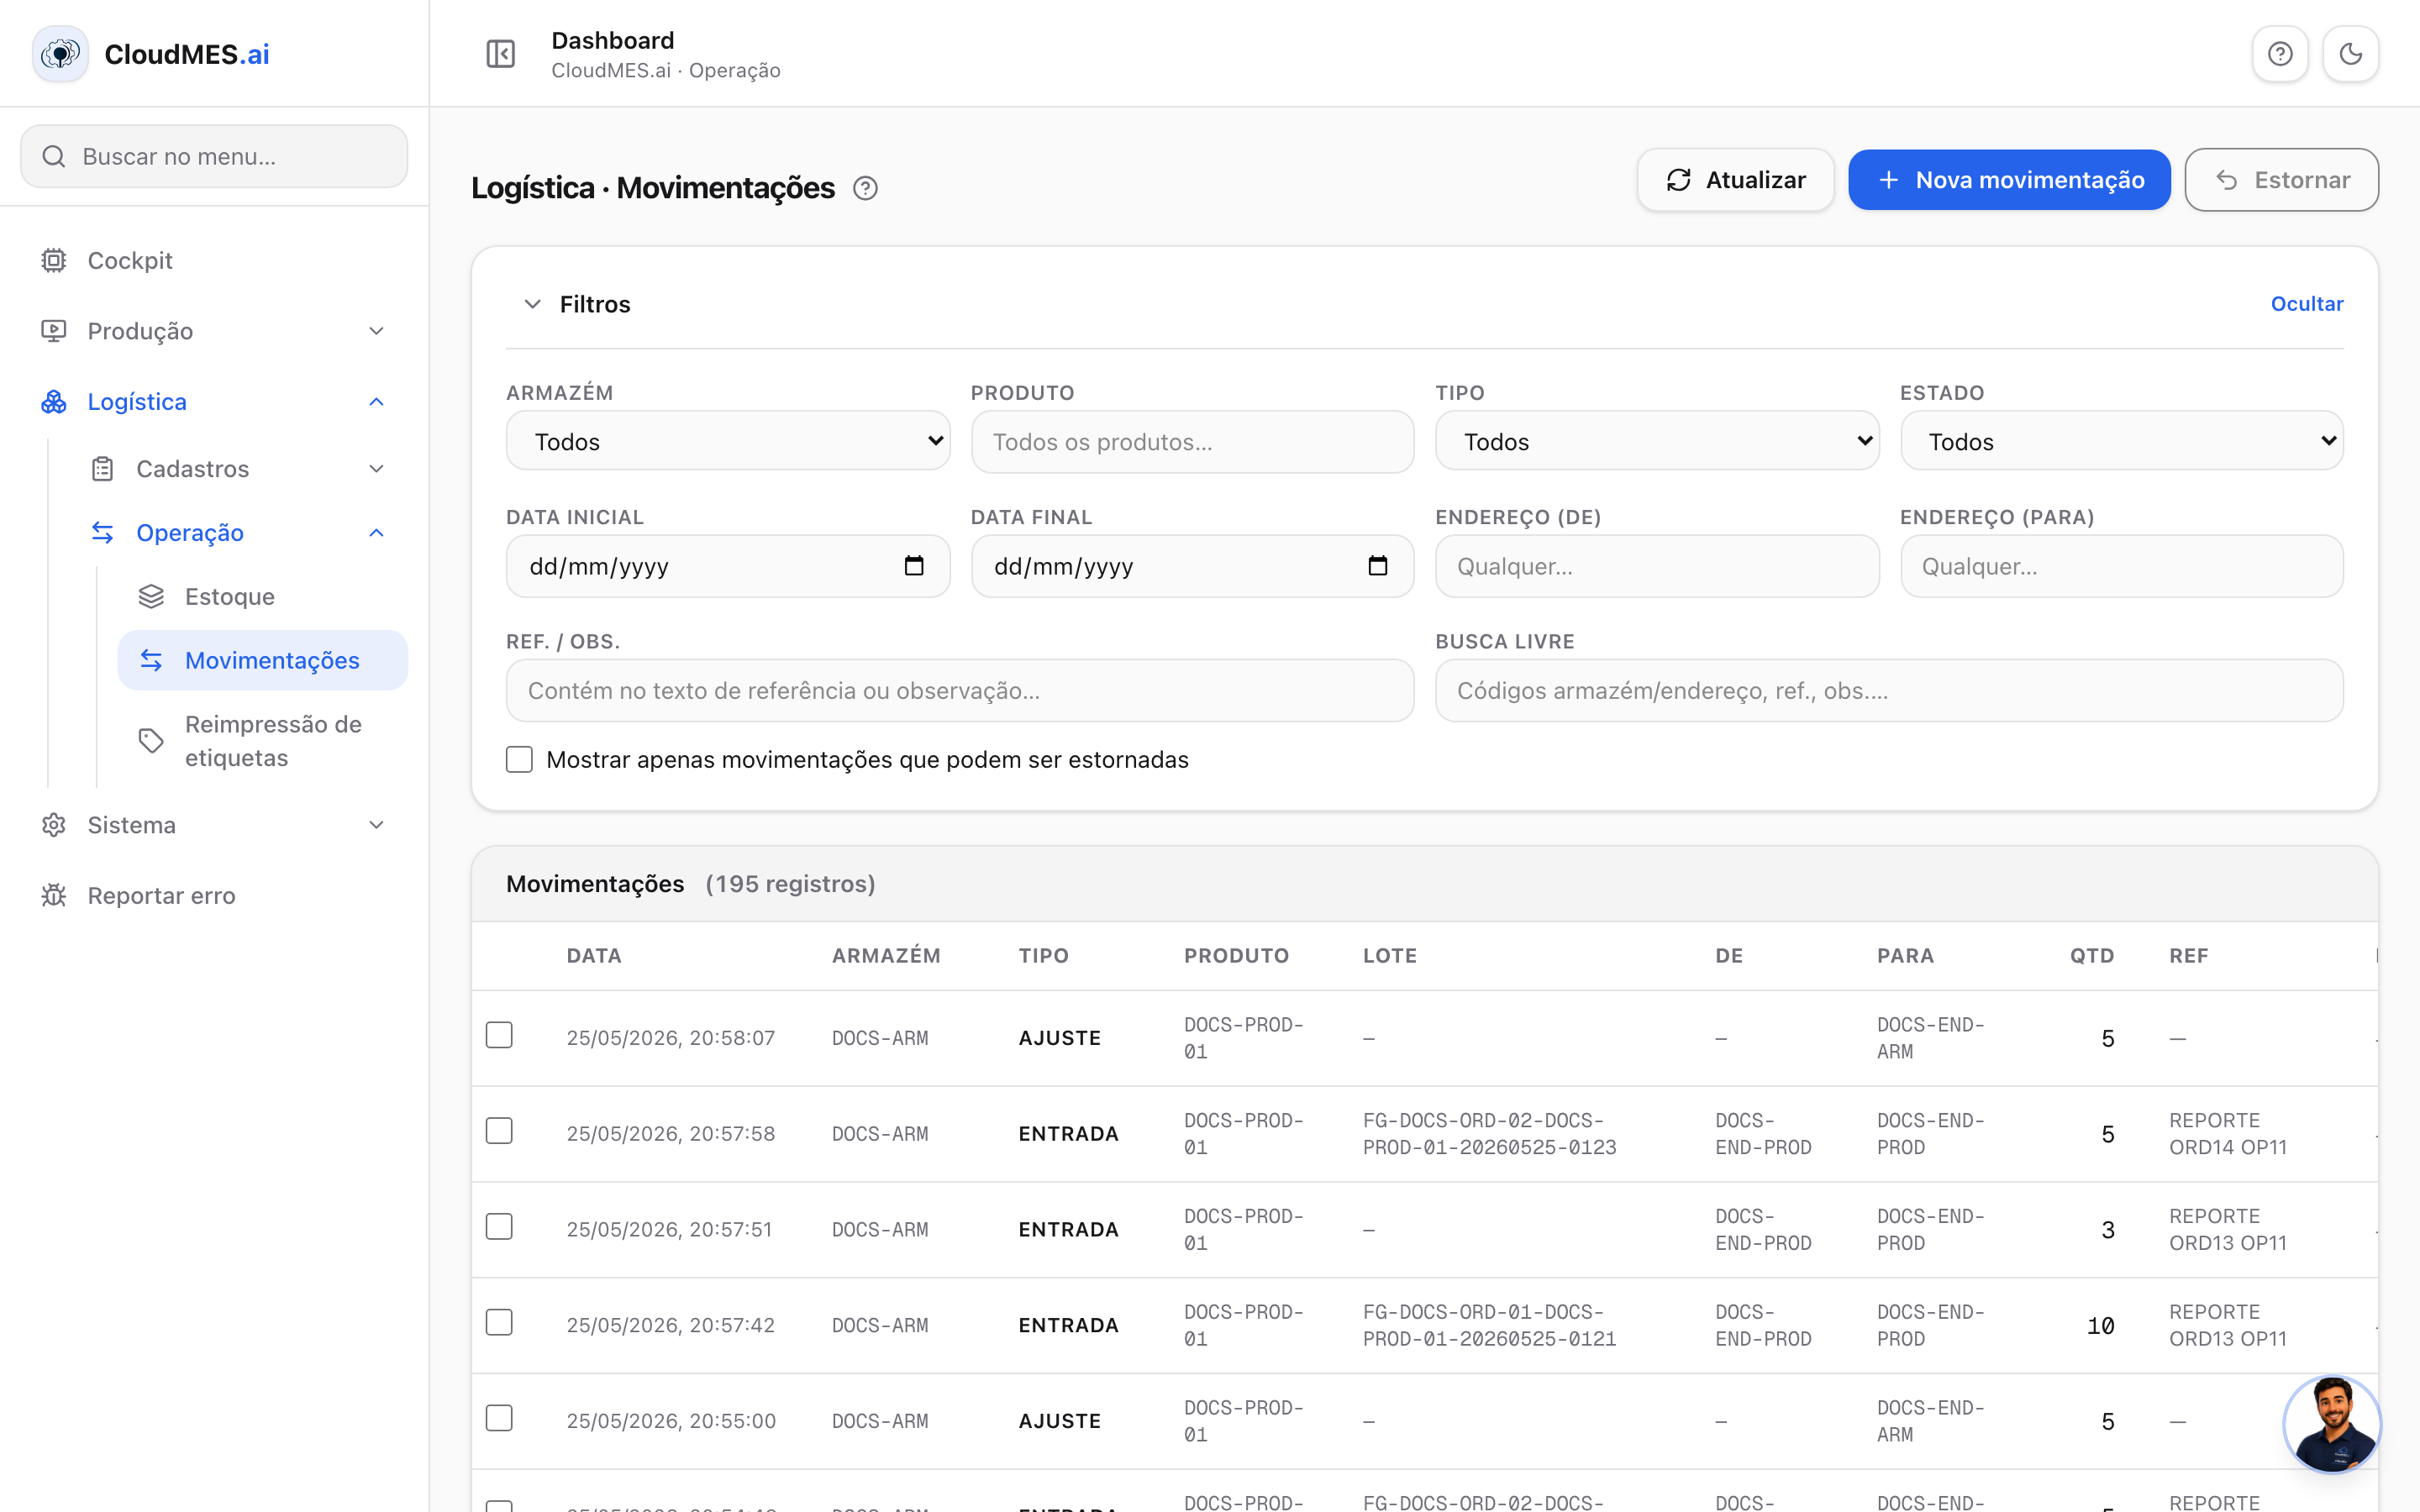Open the Armazém dropdown
The image size is (2420, 1512).
(x=728, y=441)
